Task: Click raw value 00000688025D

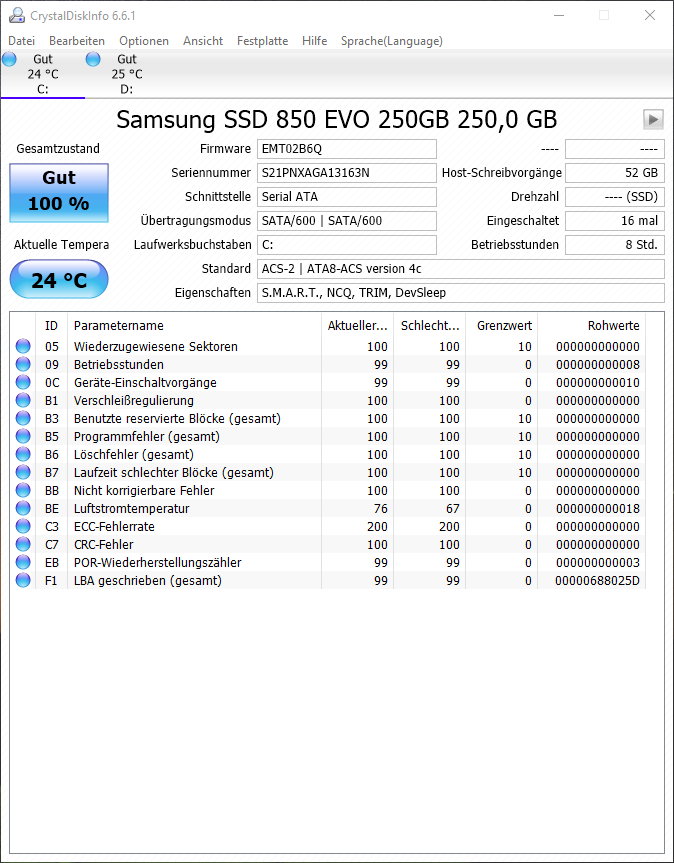Action: [598, 580]
